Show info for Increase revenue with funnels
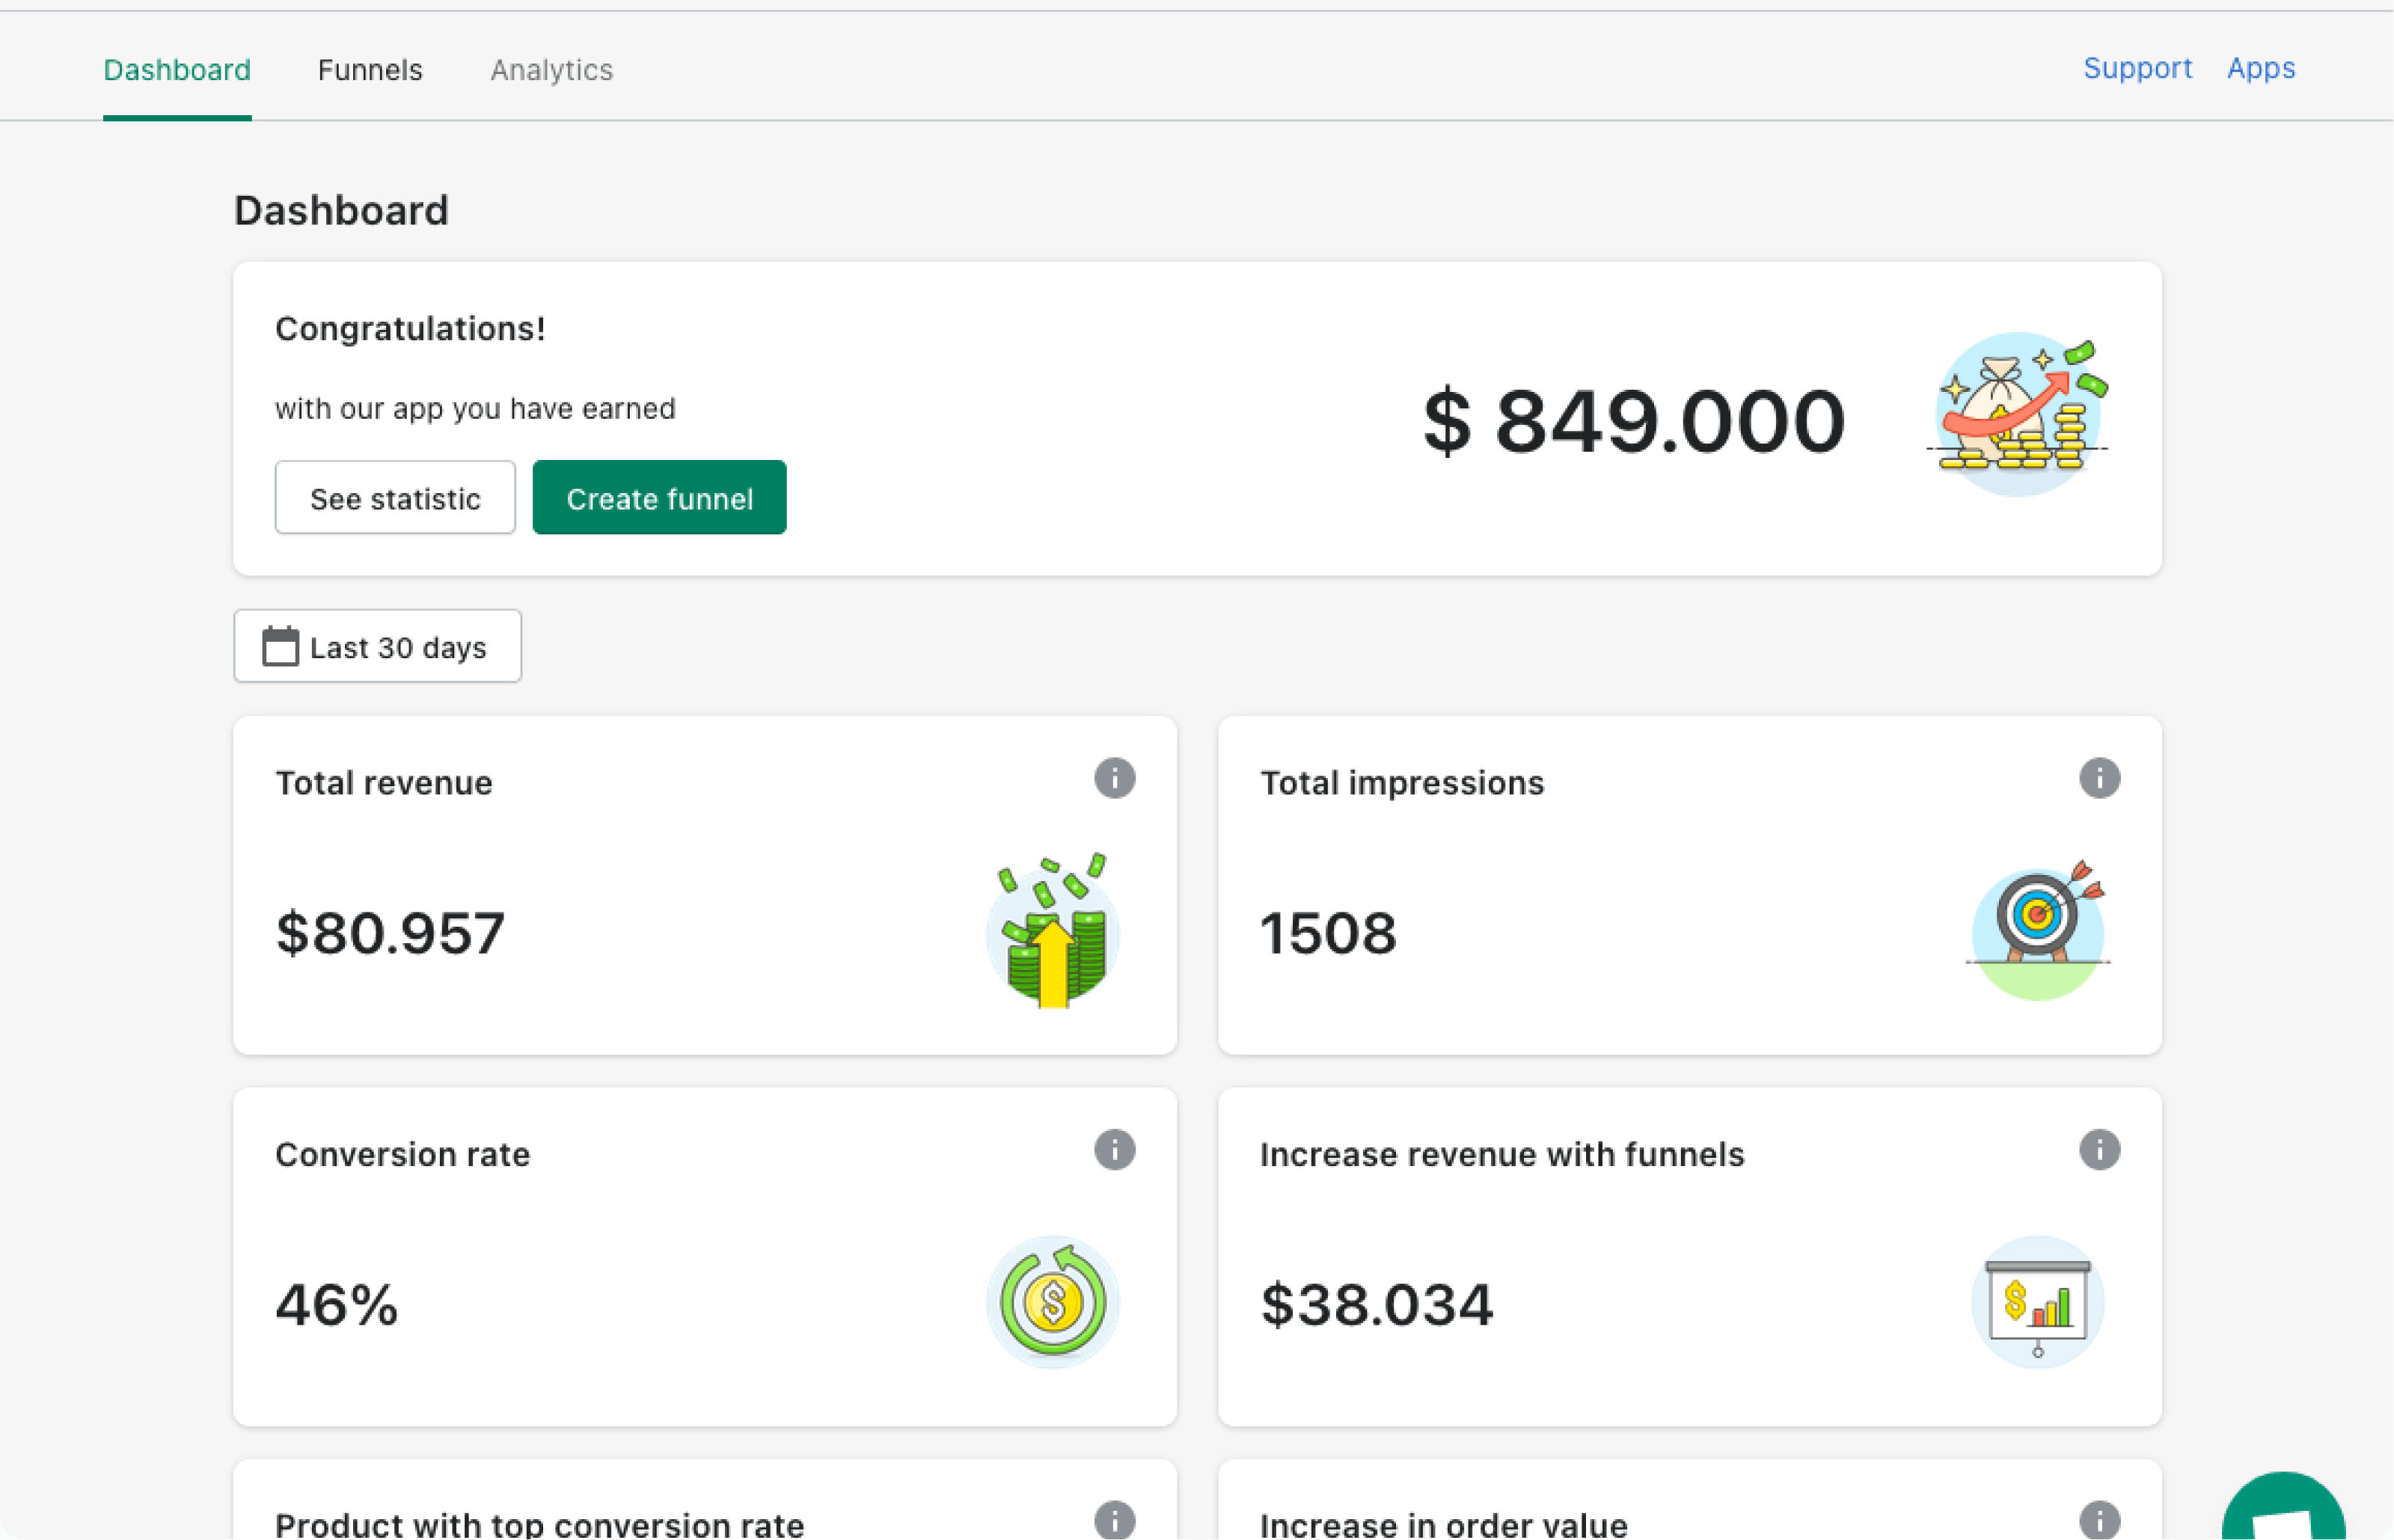The height and width of the screenshot is (1540, 2394). 2099,1150
